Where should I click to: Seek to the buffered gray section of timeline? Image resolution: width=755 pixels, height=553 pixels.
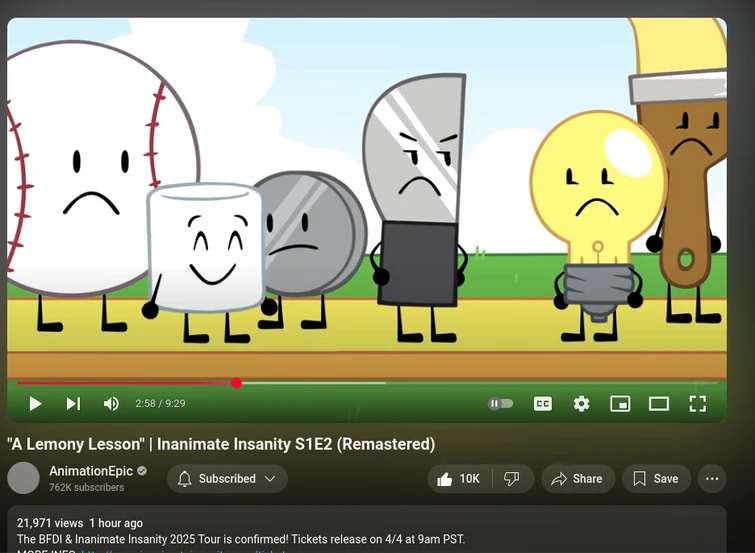(313, 383)
